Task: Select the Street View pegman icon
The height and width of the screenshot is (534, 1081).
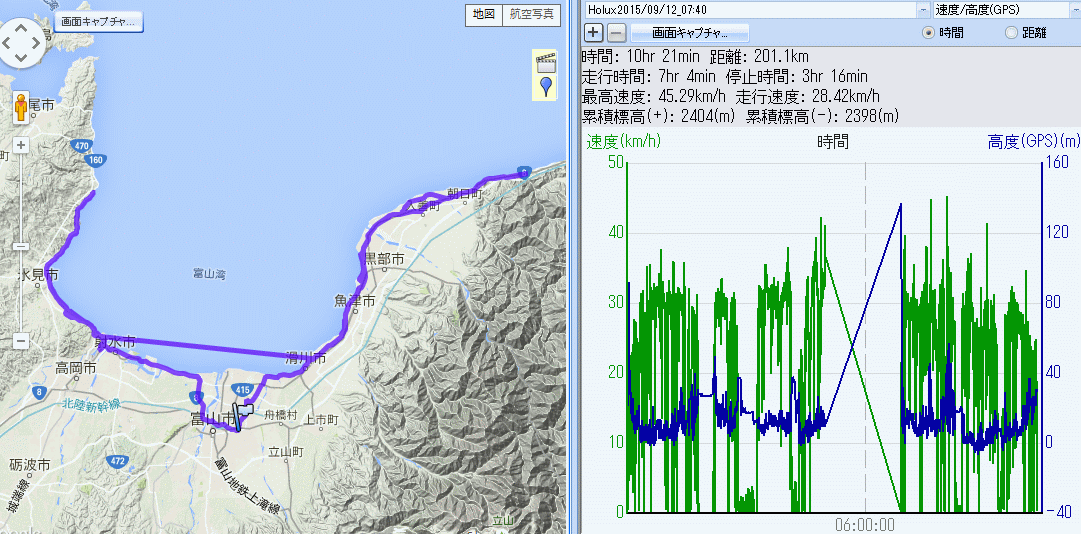Action: 20,106
